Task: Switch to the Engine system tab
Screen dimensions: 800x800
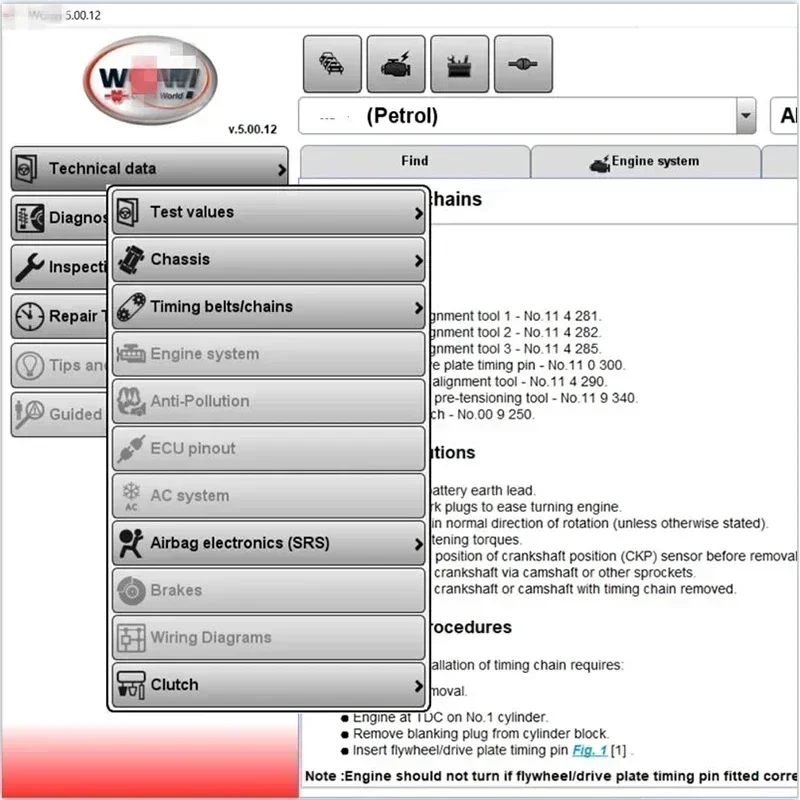Action: click(x=645, y=161)
